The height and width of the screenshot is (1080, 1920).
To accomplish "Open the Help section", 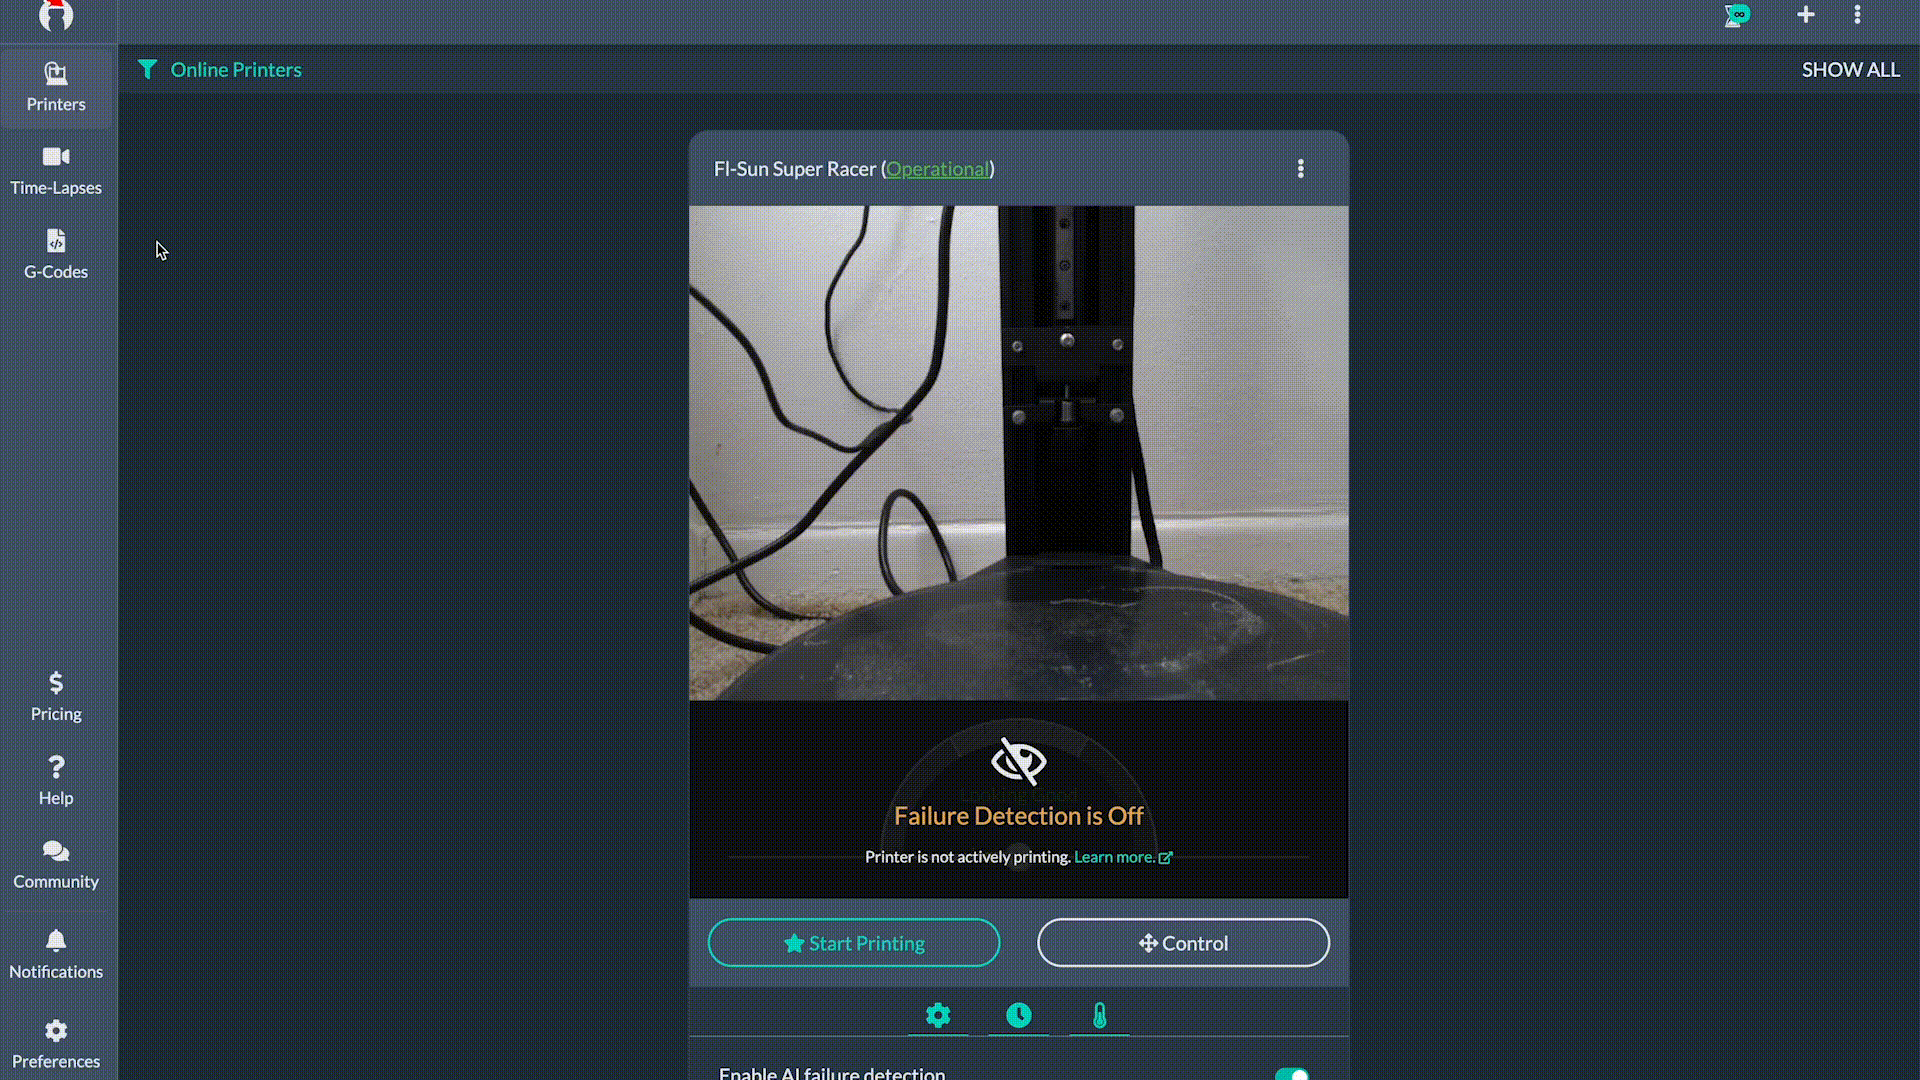I will 56,782.
